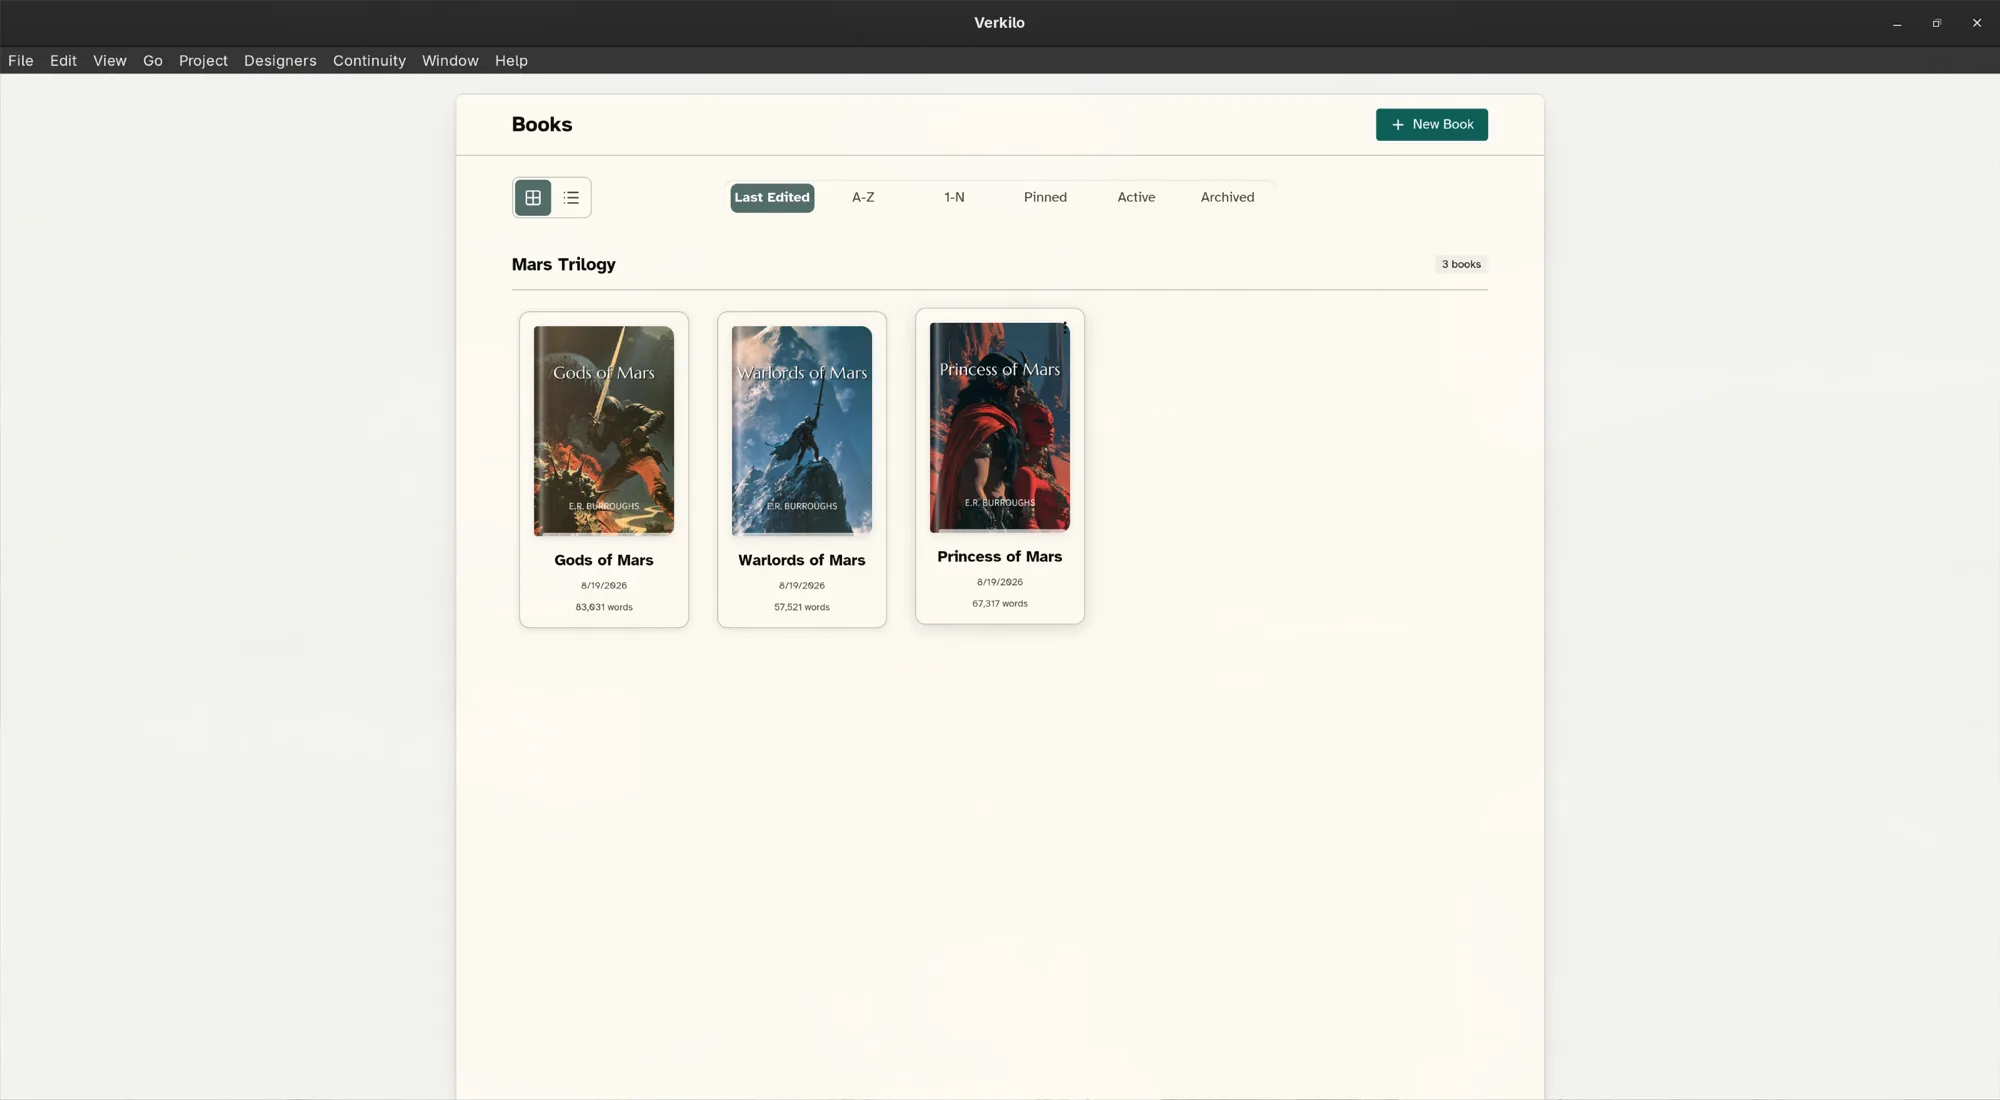Open the Continuity menu
The height and width of the screenshot is (1100, 2000).
pos(369,60)
